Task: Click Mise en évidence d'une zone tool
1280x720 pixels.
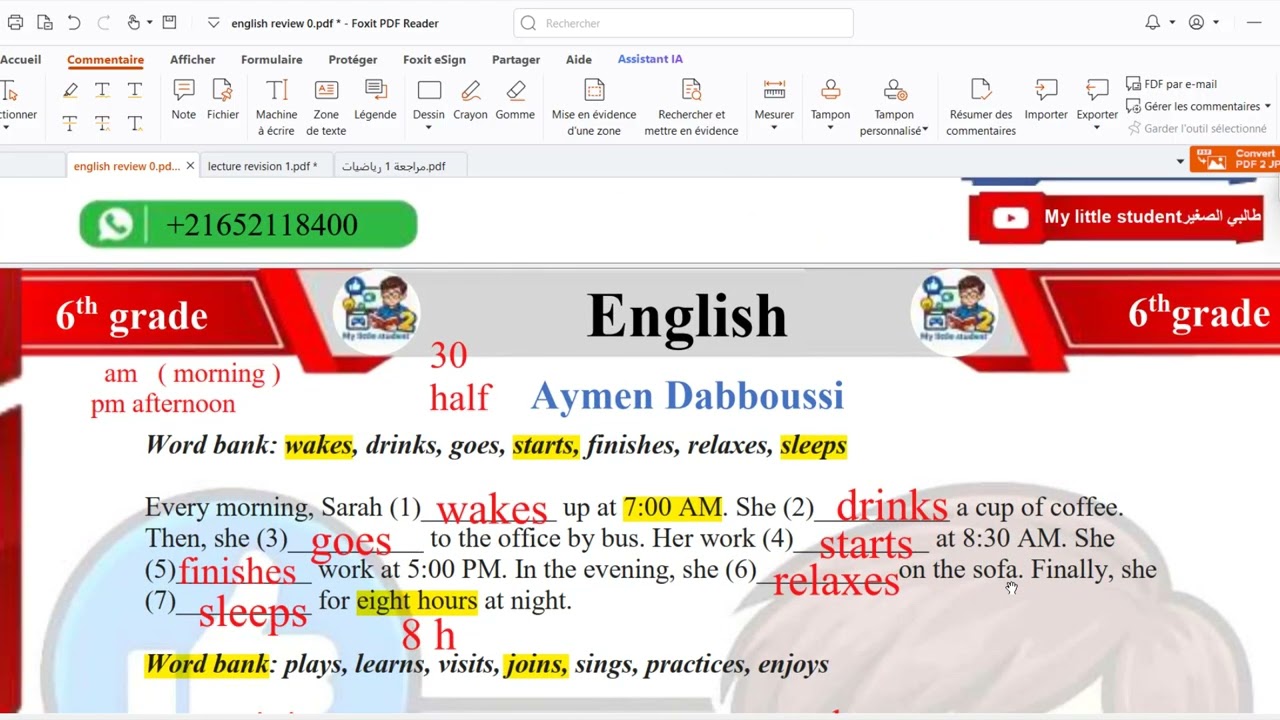Action: point(594,108)
